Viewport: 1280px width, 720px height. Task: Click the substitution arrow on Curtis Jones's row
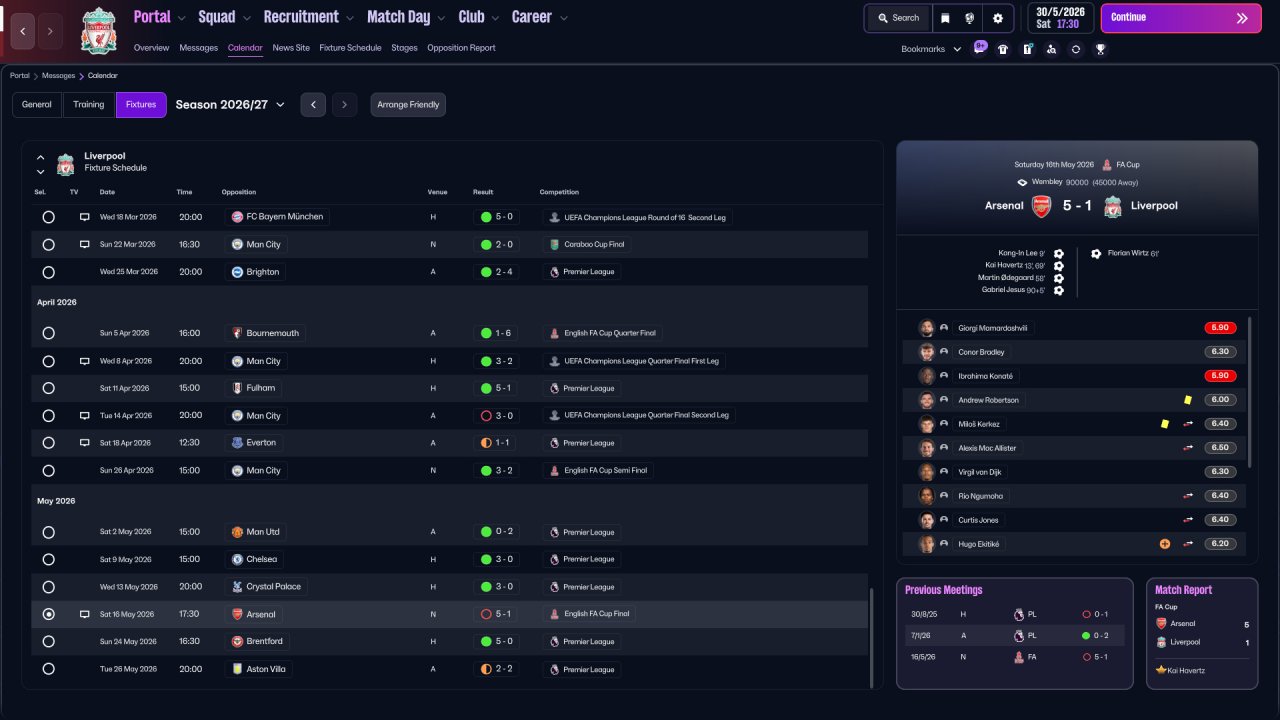pos(1188,520)
